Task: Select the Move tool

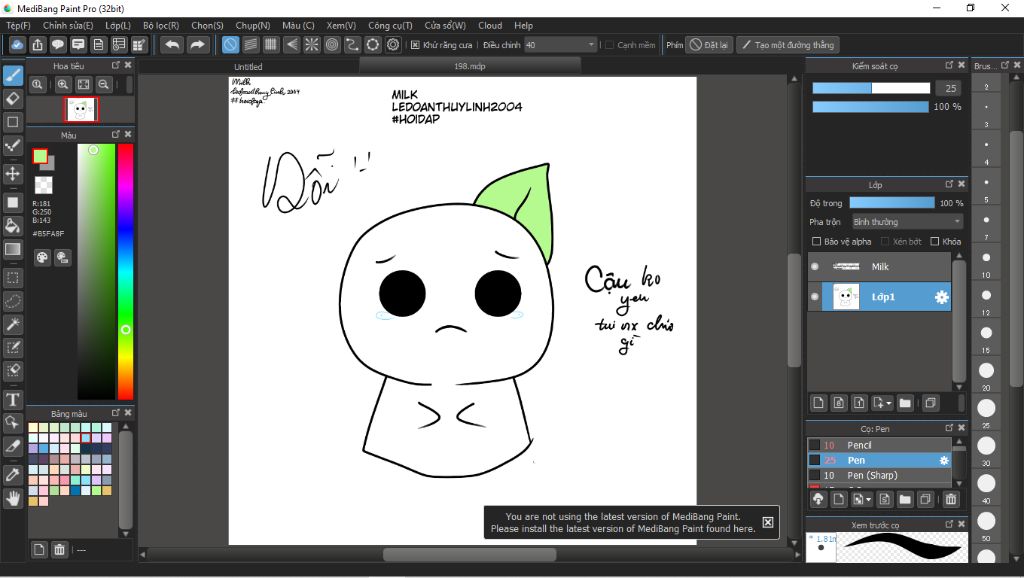Action: click(12, 174)
